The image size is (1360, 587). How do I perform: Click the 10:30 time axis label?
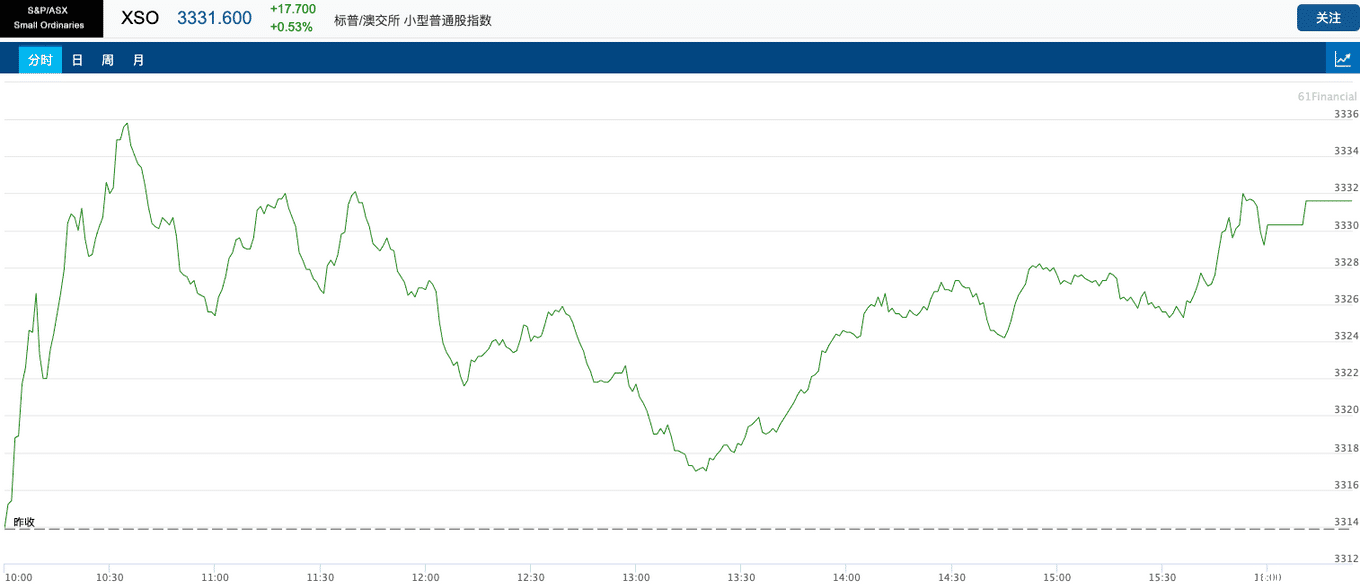point(110,577)
